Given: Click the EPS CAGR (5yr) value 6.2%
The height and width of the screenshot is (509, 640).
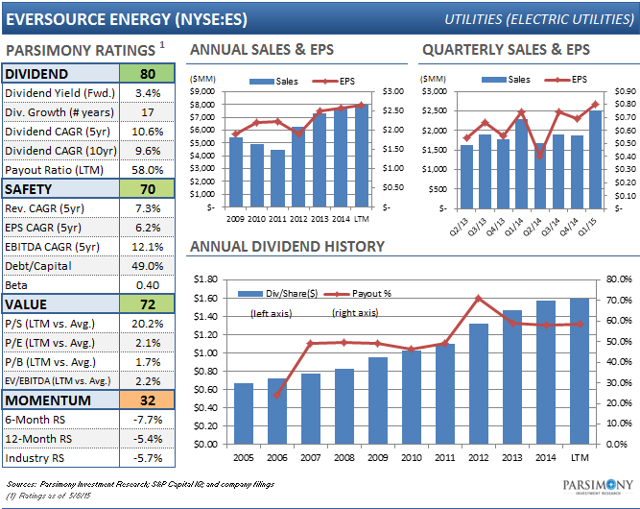Looking at the screenshot, I should pyautogui.click(x=147, y=228).
